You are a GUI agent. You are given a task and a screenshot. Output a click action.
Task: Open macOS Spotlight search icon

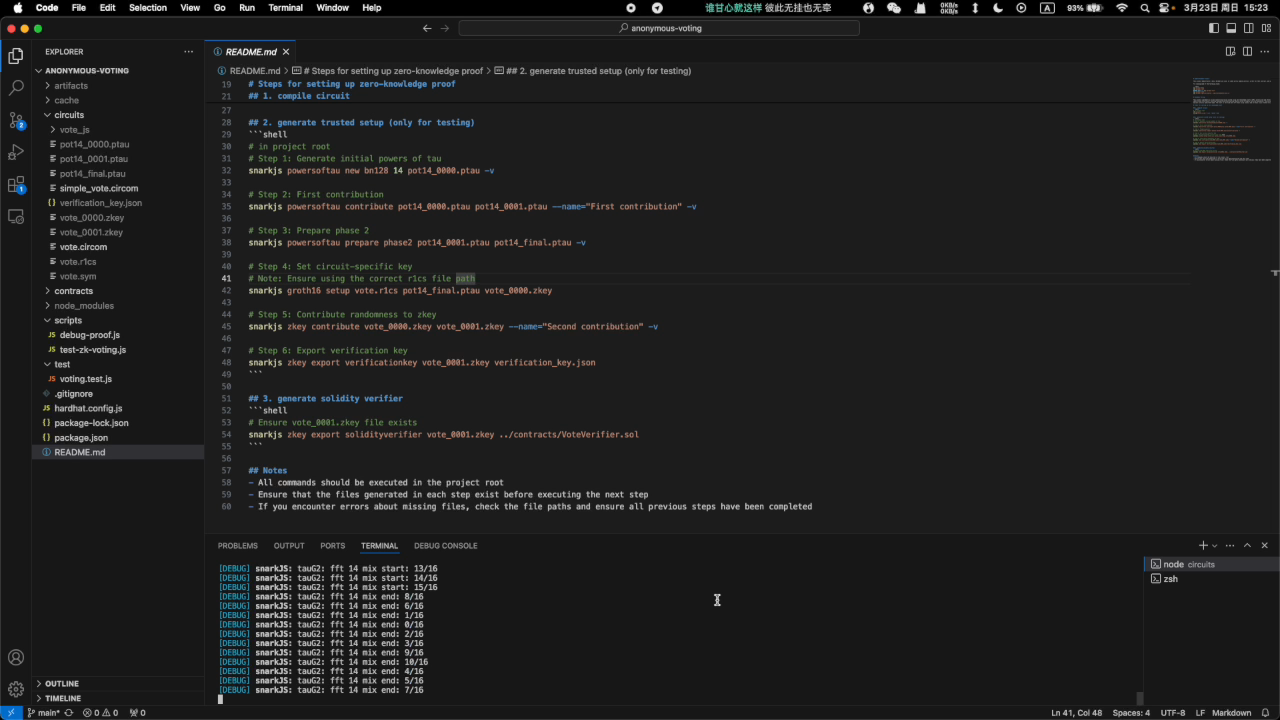[x=1145, y=7]
